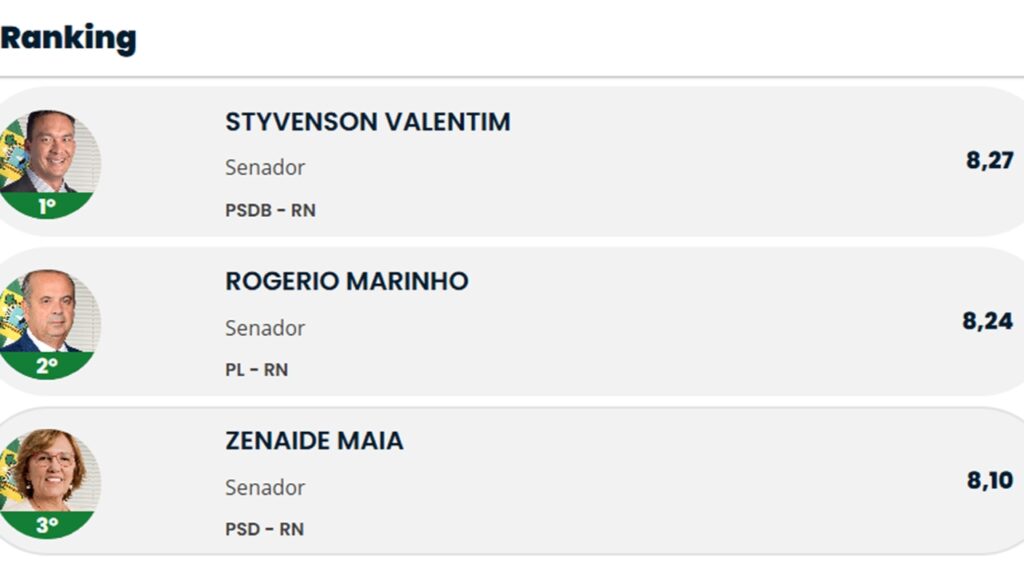Click the 1º green rank badge
The image size is (1024, 576).
[x=47, y=206]
